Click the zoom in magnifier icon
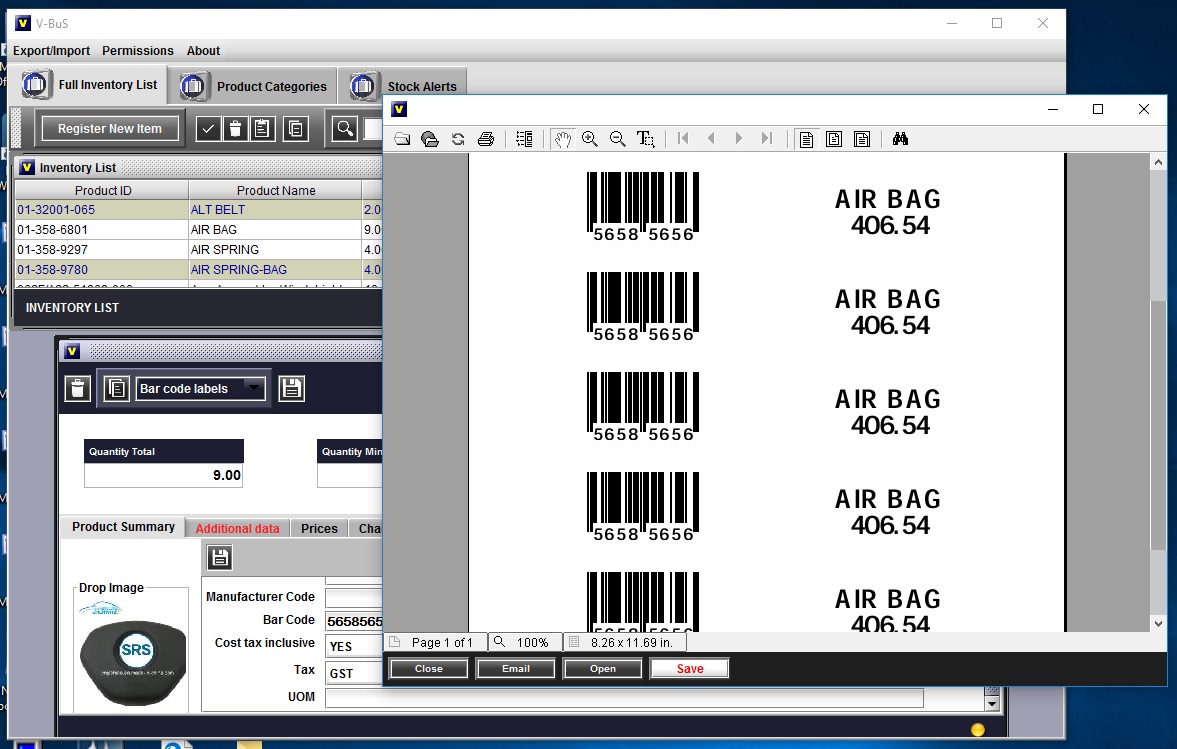 pyautogui.click(x=590, y=139)
